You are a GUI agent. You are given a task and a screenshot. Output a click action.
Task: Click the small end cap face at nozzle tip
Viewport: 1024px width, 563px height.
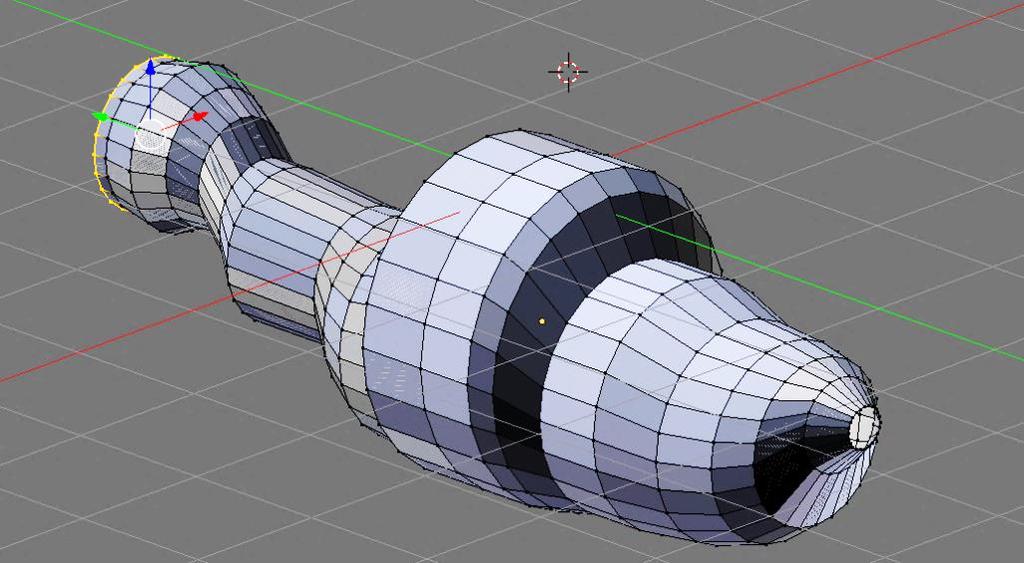click(864, 426)
